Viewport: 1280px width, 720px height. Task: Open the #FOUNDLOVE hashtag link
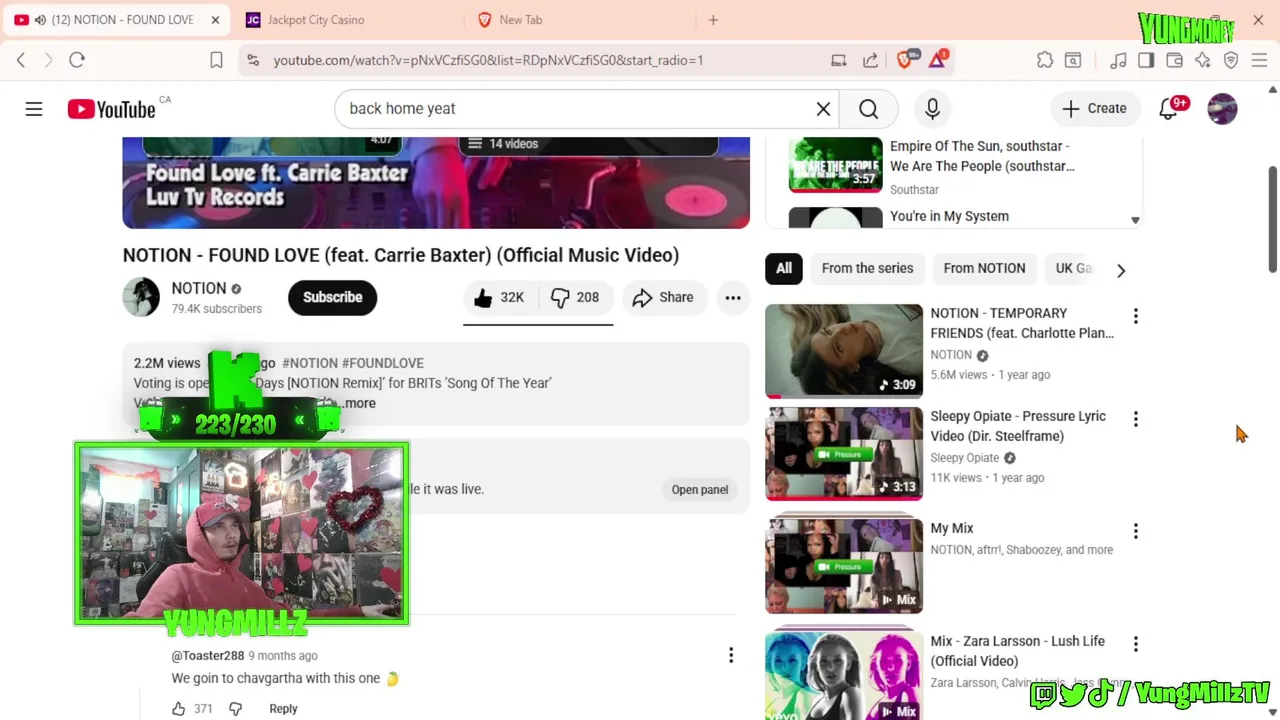tap(383, 363)
